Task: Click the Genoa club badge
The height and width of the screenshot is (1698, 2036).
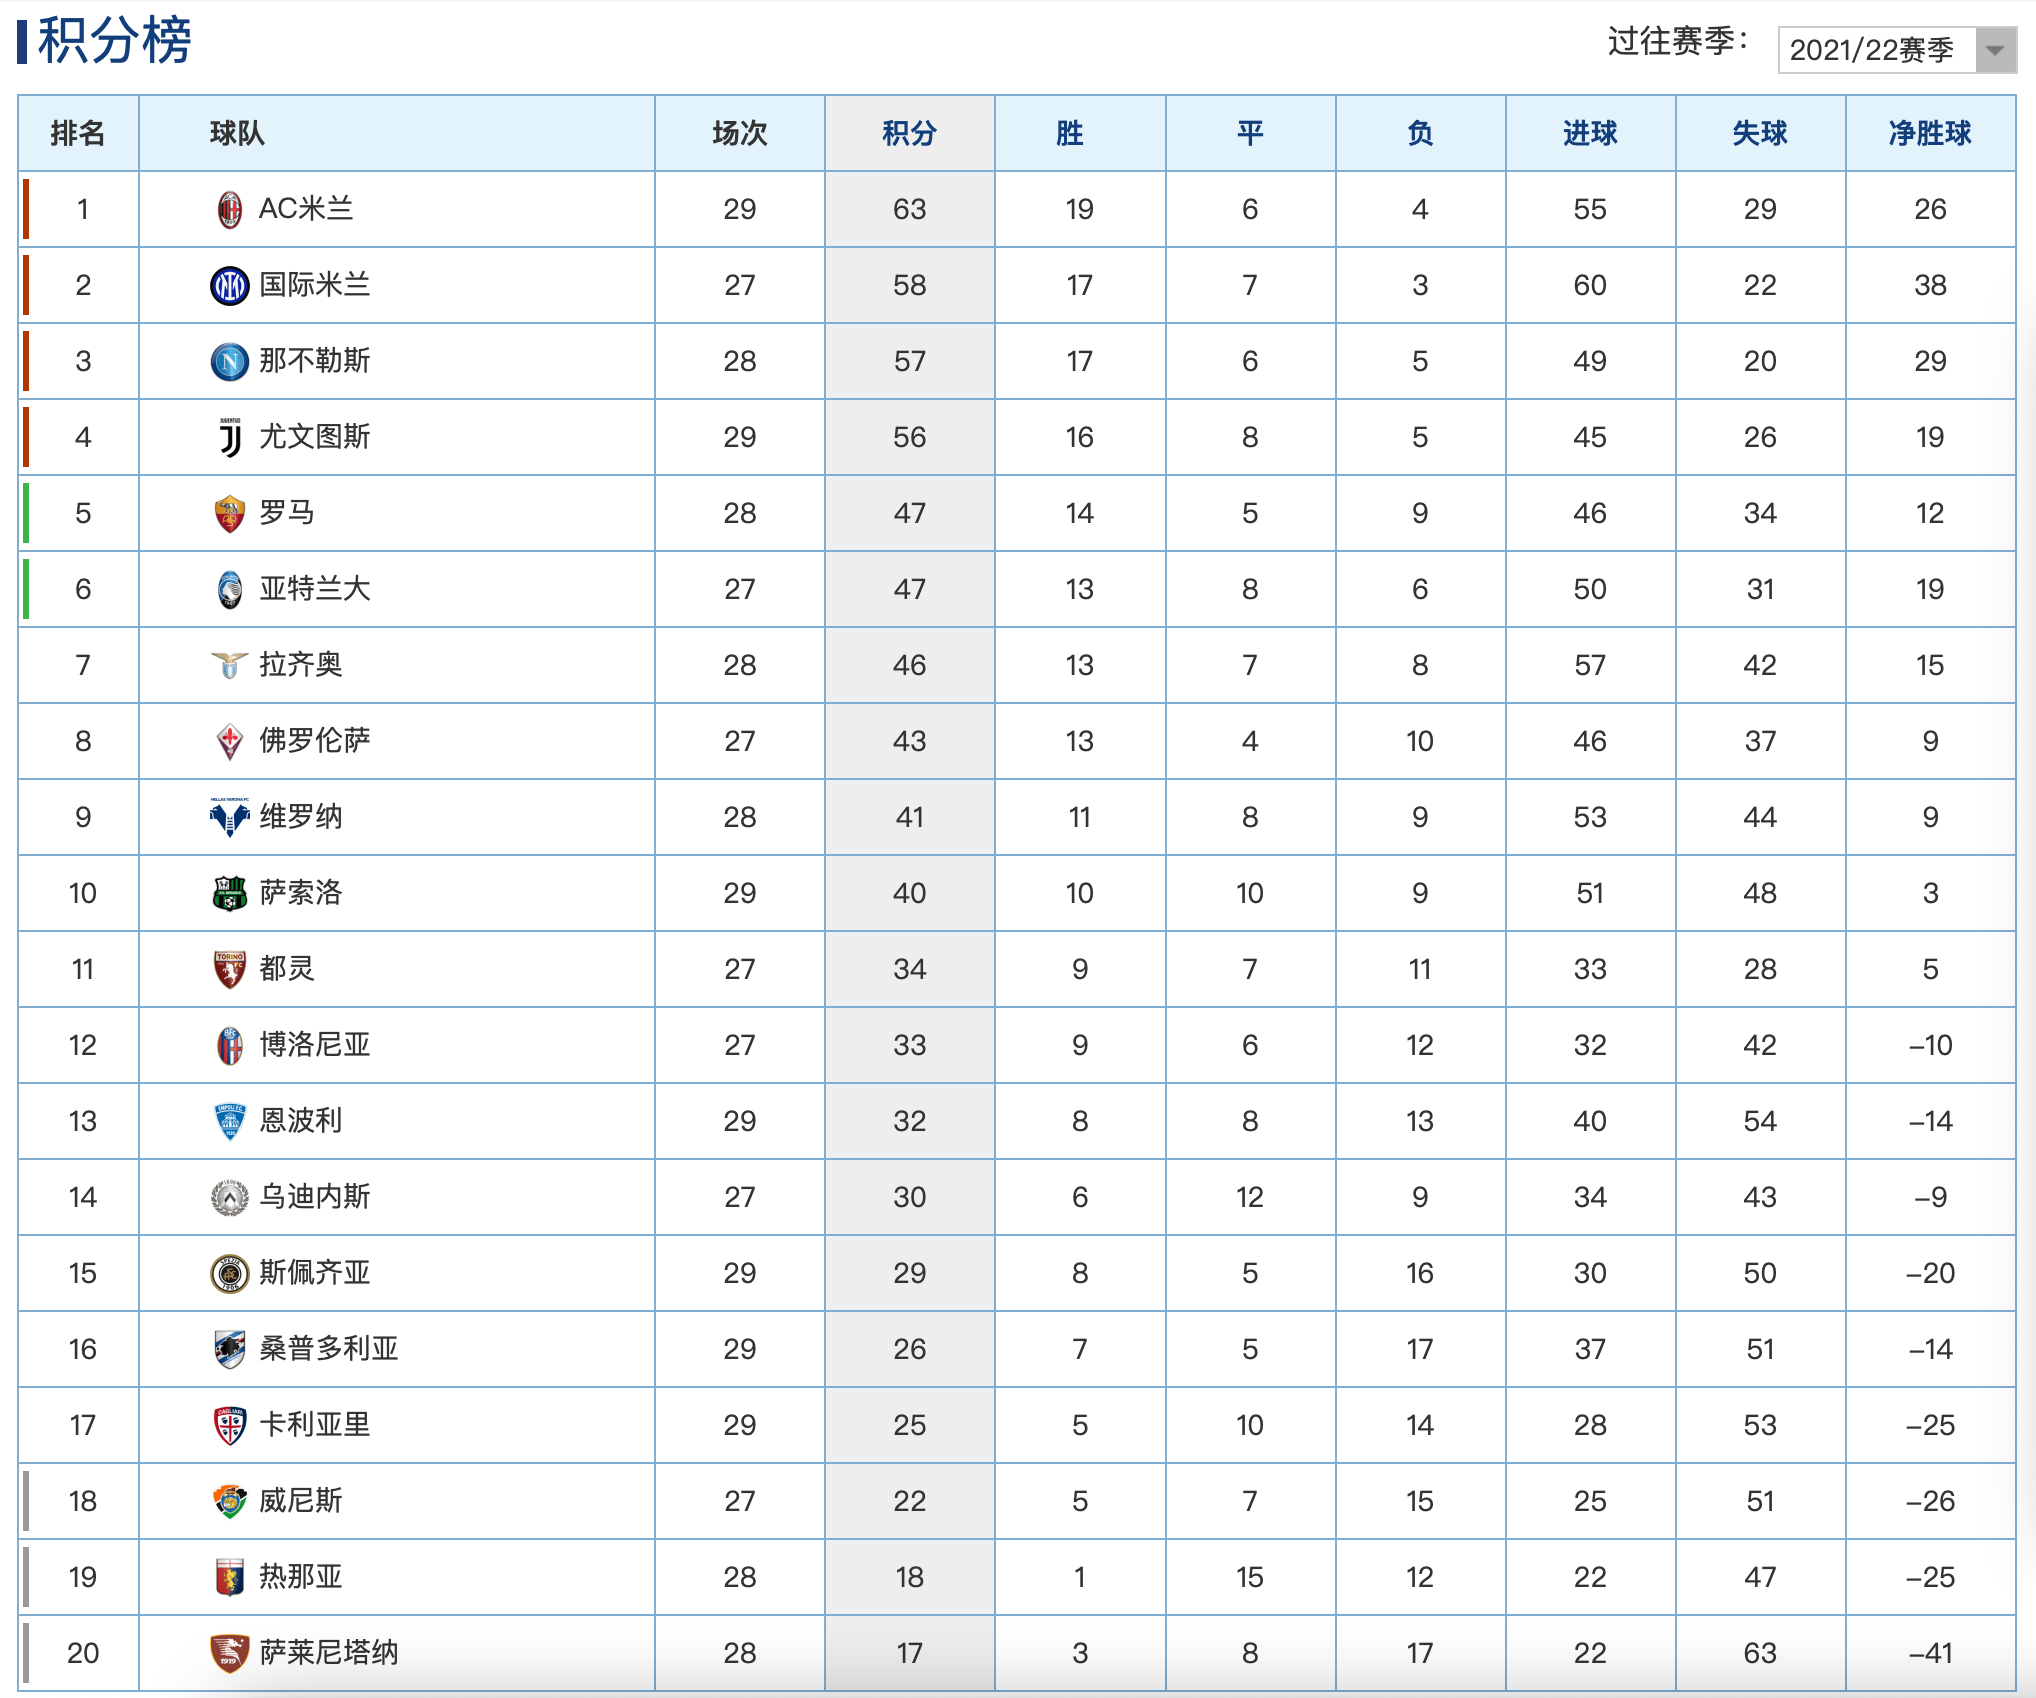Action: [230, 1577]
